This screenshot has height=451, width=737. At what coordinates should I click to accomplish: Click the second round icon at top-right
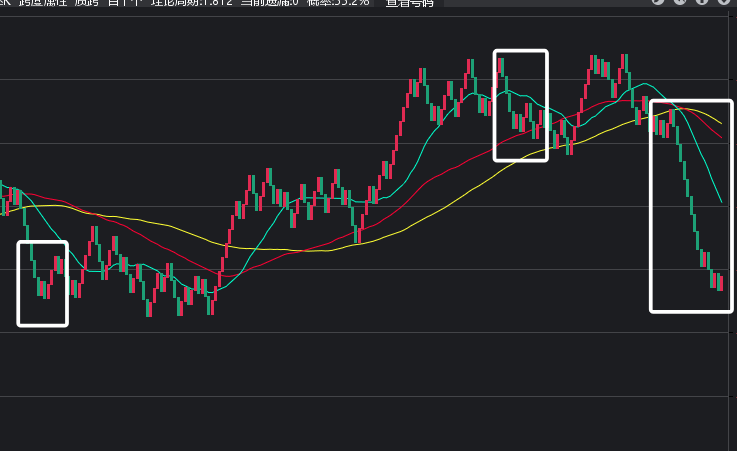pos(678,3)
